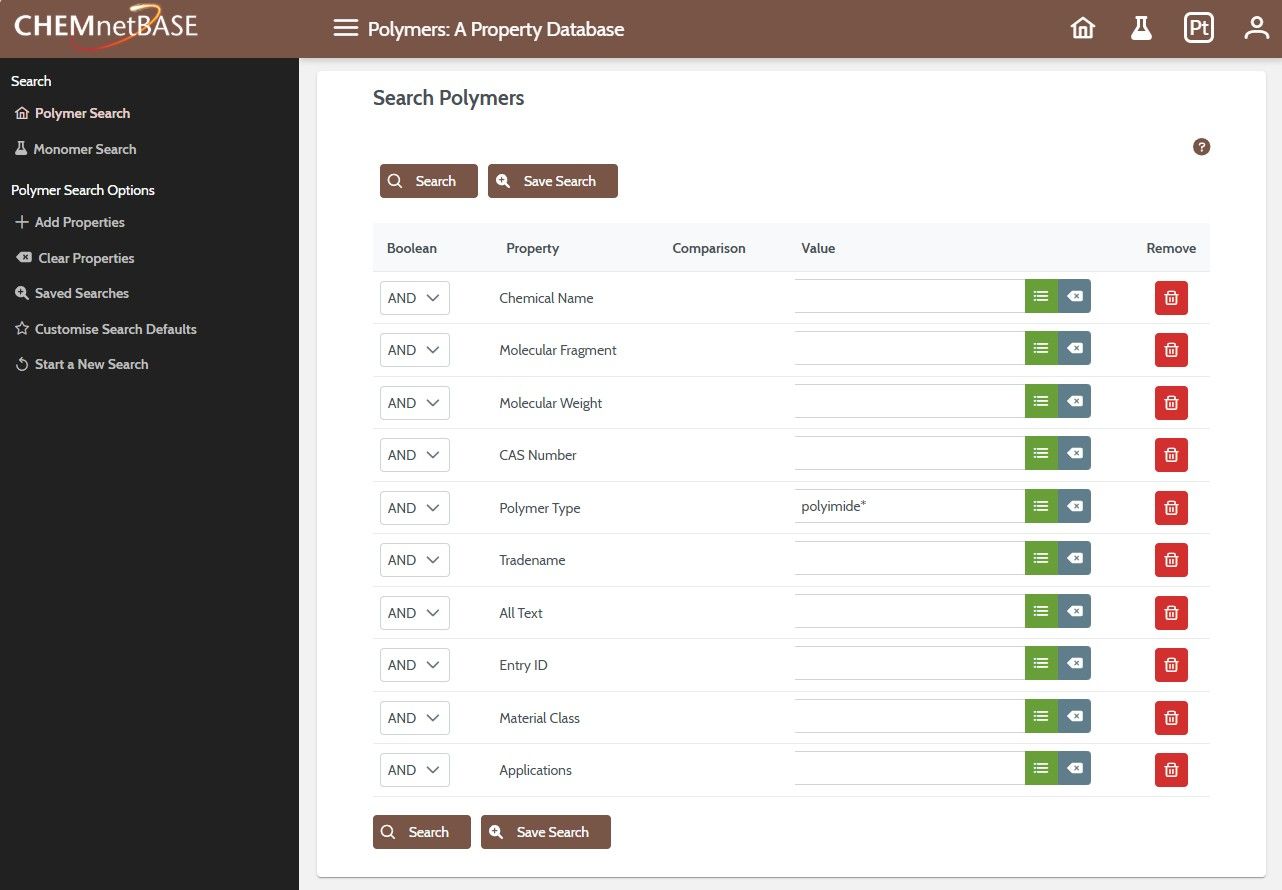
Task: Click the top Search button
Action: (x=429, y=181)
